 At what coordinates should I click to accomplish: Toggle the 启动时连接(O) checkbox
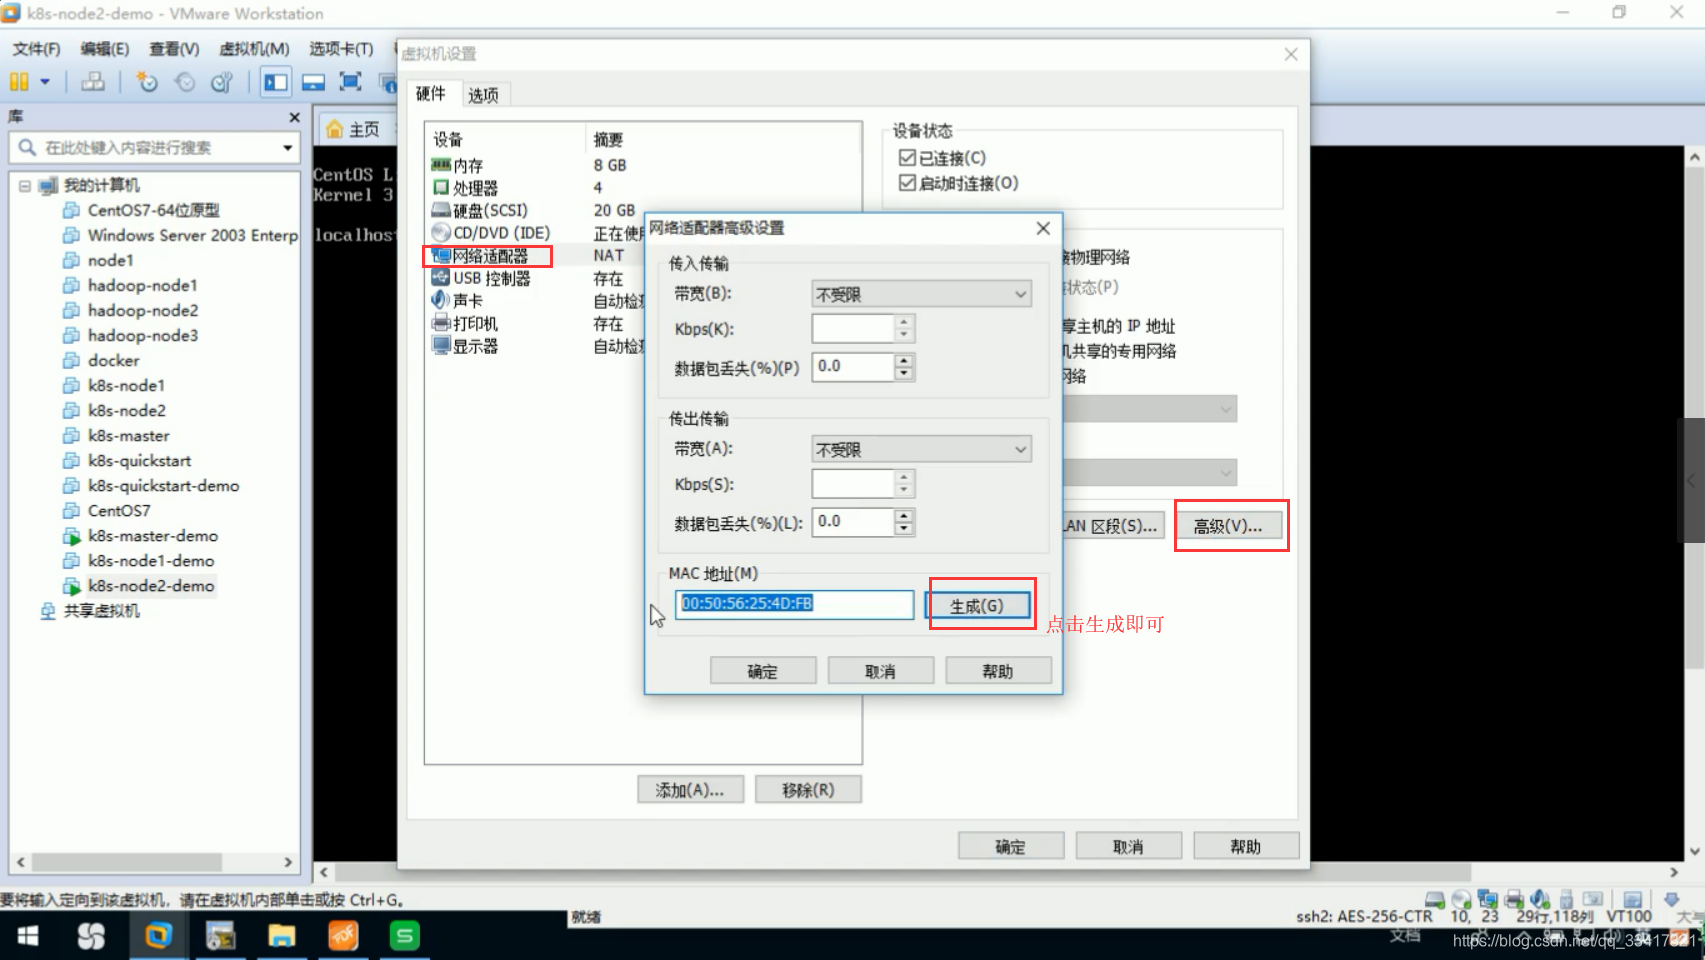(x=907, y=183)
